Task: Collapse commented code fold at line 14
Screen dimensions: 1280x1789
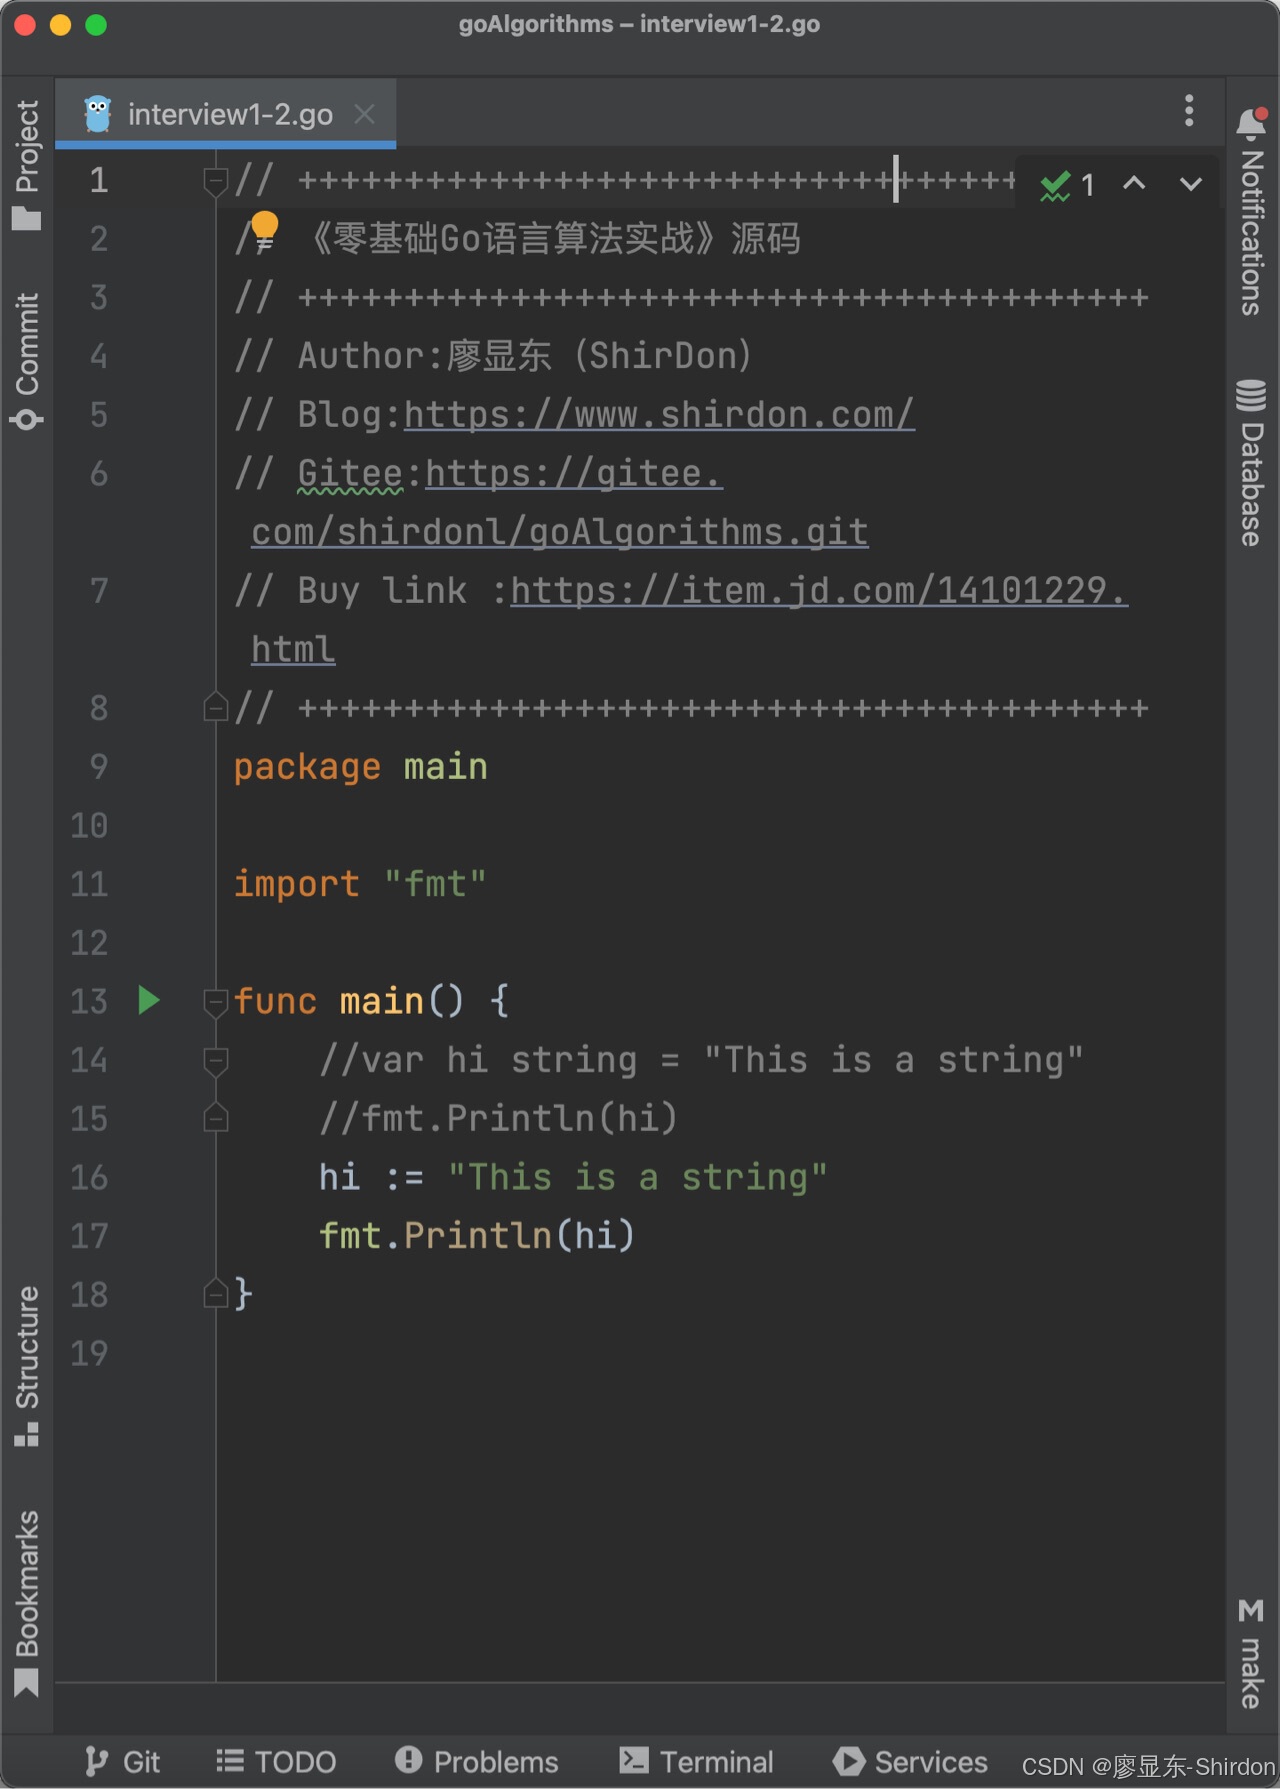Action: (x=215, y=1060)
